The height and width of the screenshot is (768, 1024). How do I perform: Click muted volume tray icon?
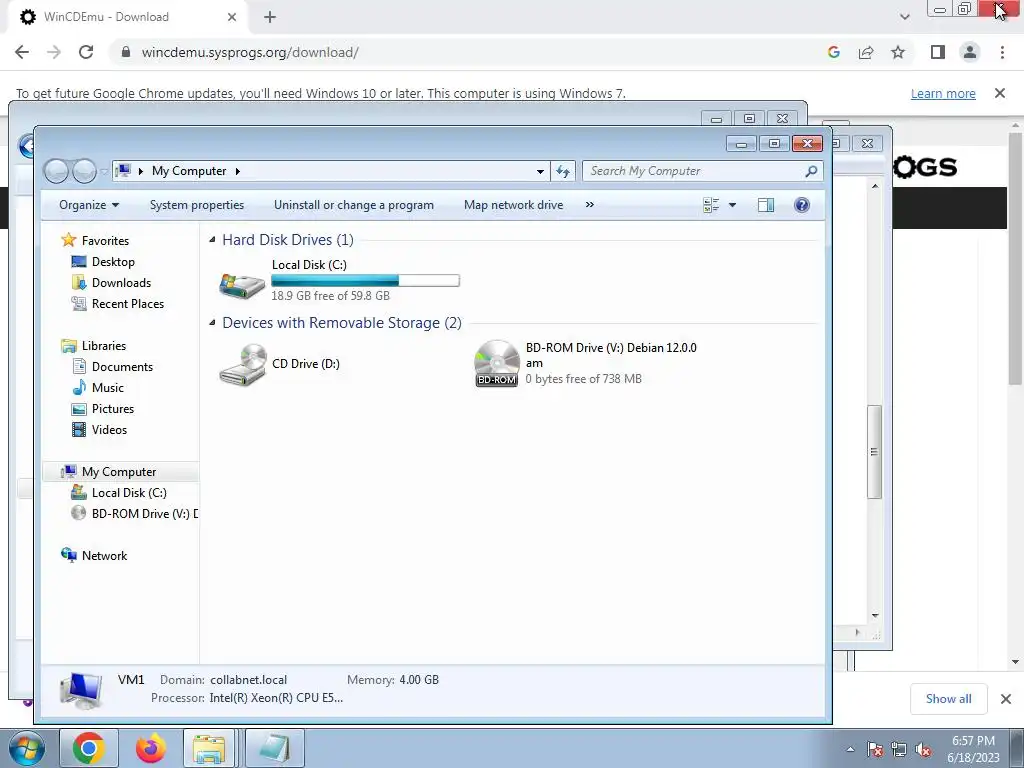(x=923, y=750)
